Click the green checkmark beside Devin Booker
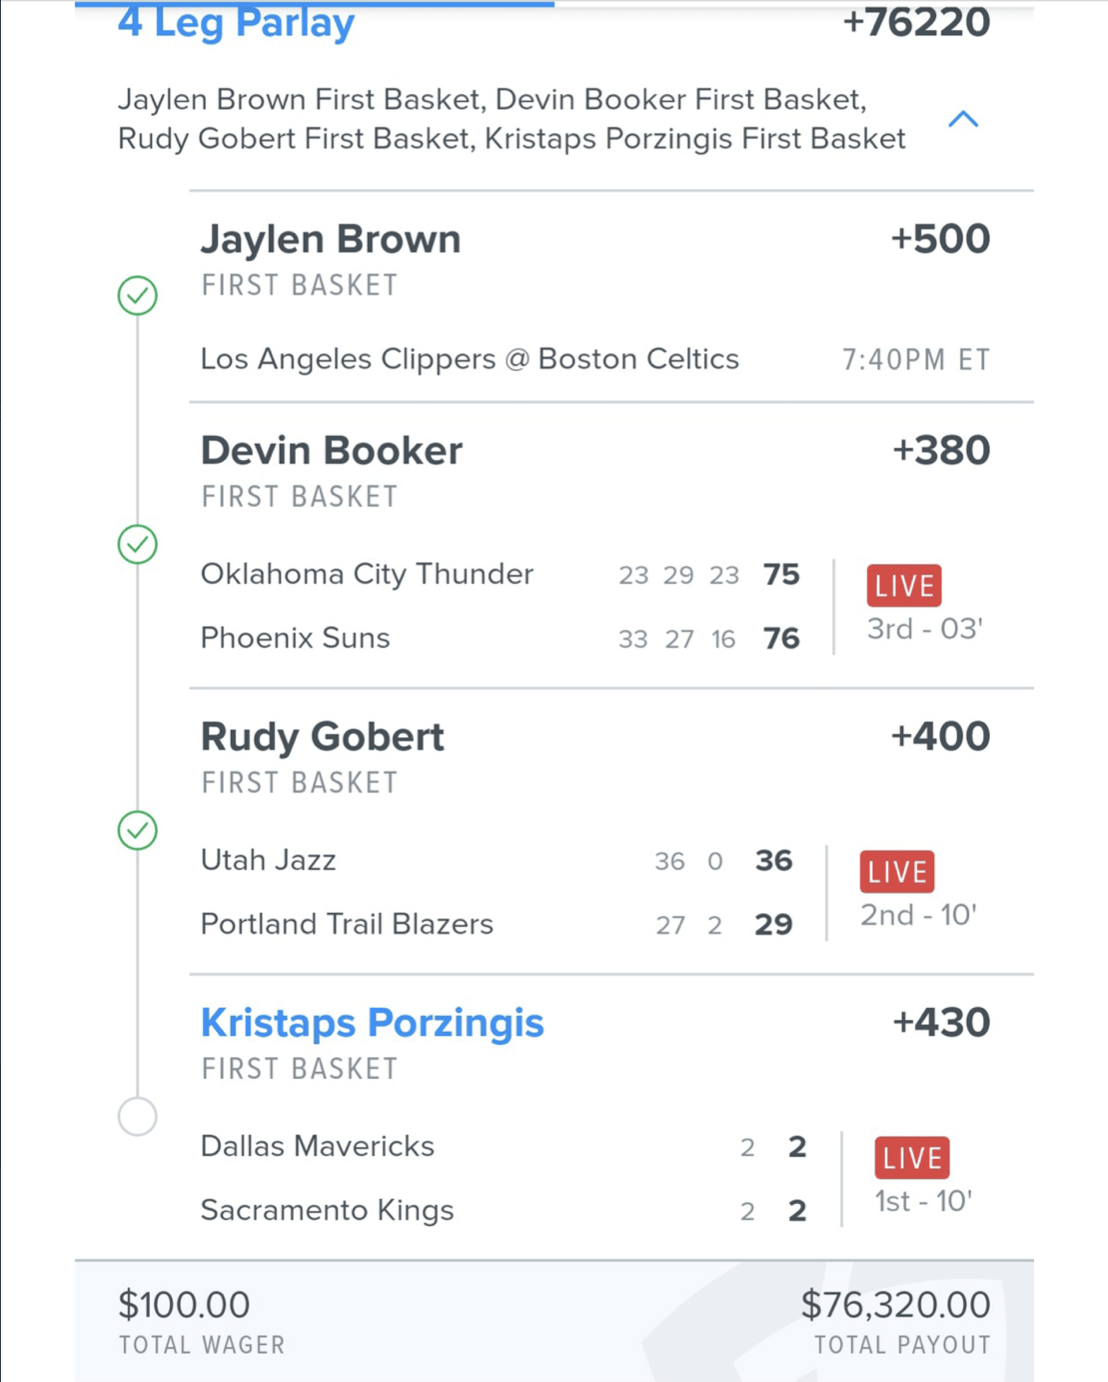This screenshot has height=1382, width=1108. coord(138,545)
